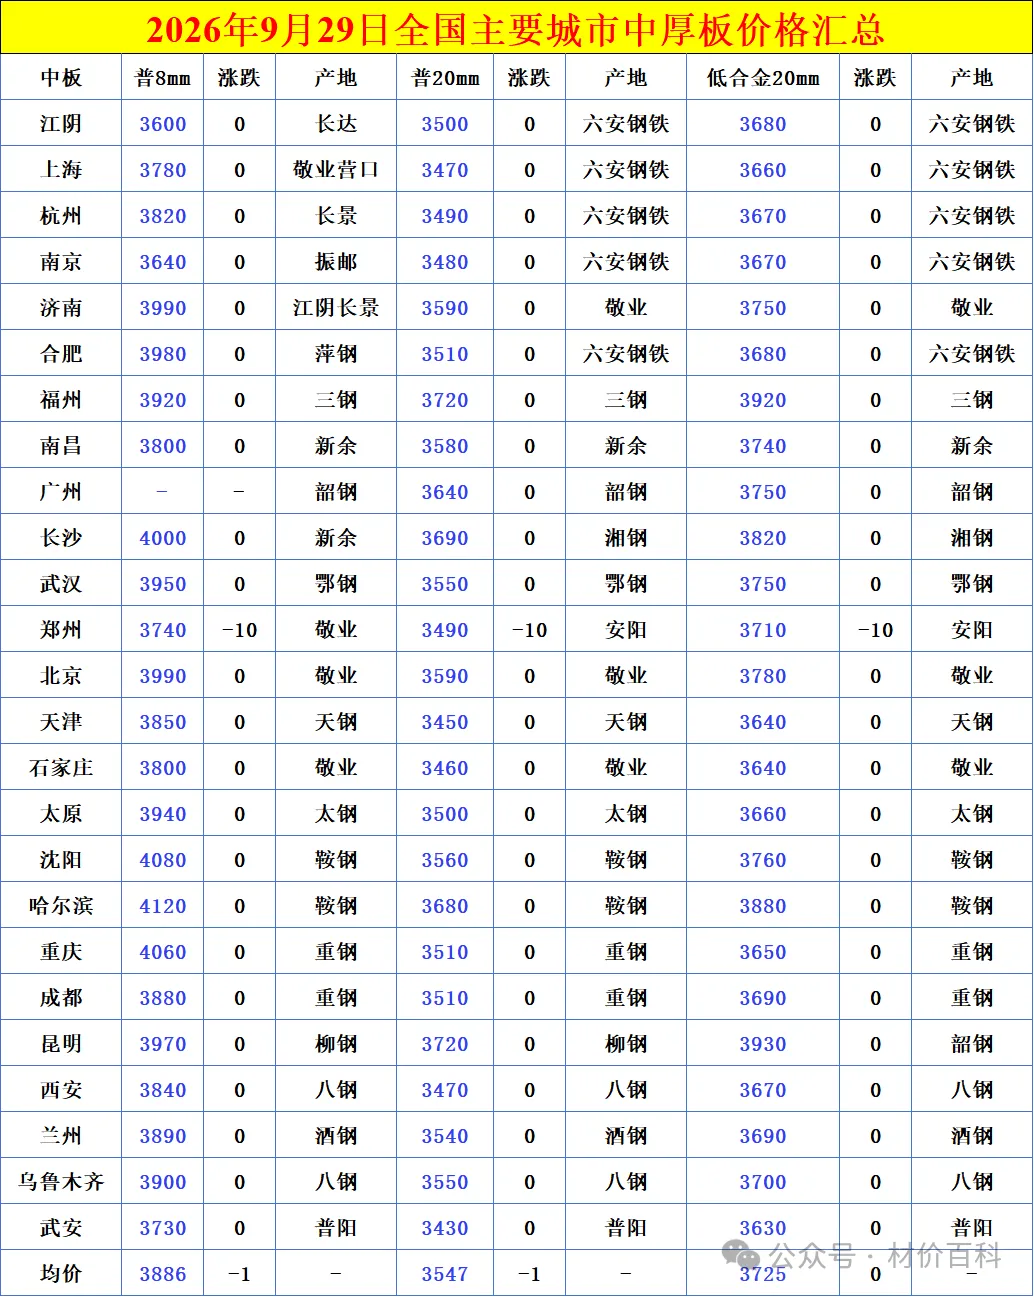Click city name 南京 in first column
The image size is (1034, 1297).
coord(61,262)
